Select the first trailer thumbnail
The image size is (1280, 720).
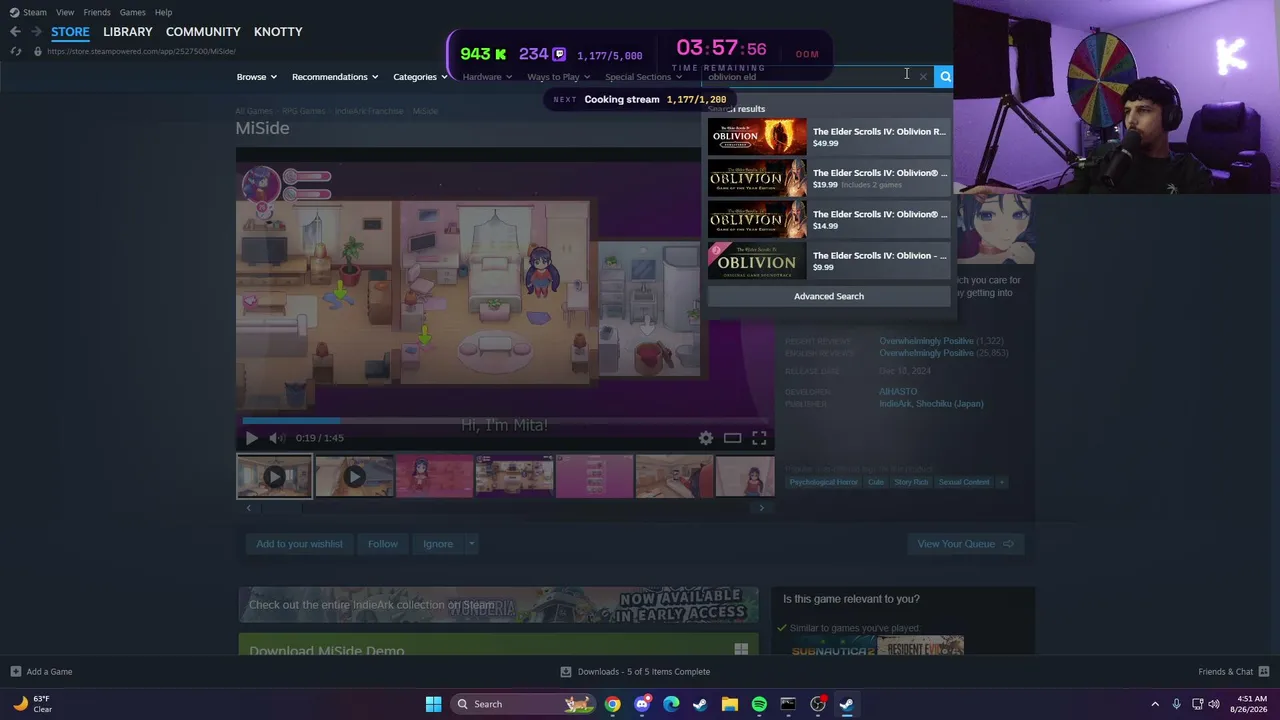(274, 476)
